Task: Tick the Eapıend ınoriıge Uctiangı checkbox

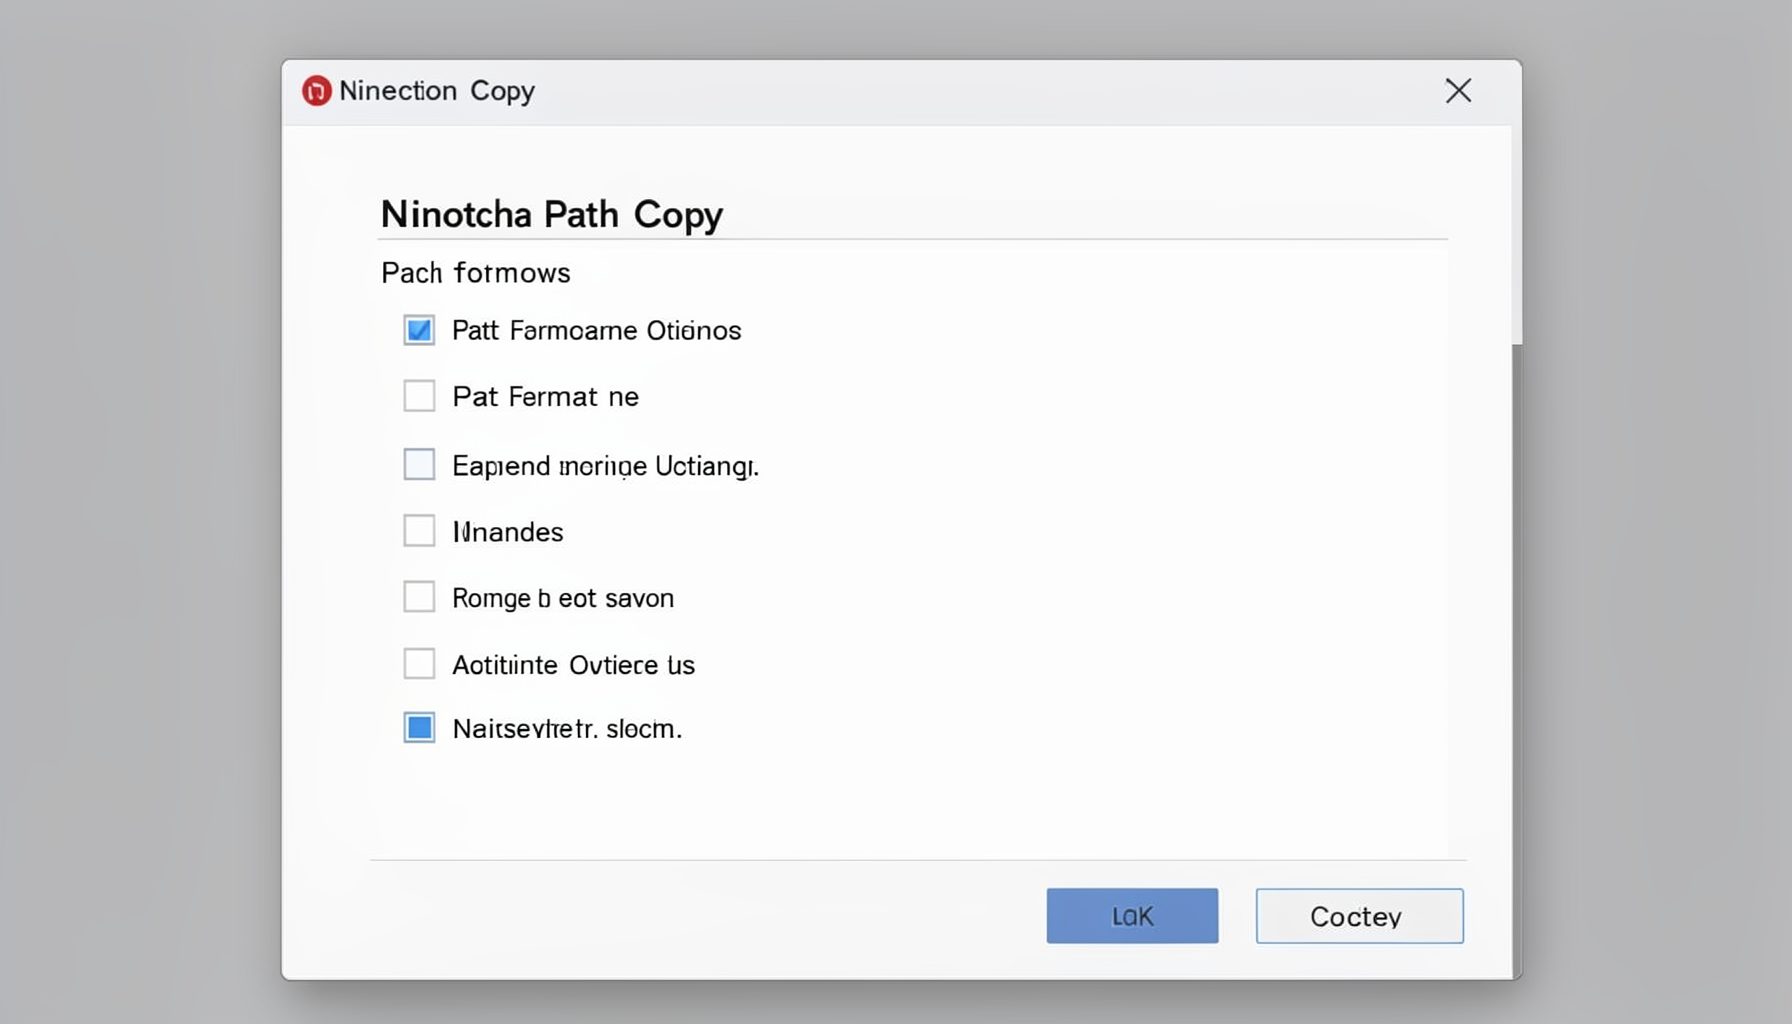Action: [x=419, y=464]
